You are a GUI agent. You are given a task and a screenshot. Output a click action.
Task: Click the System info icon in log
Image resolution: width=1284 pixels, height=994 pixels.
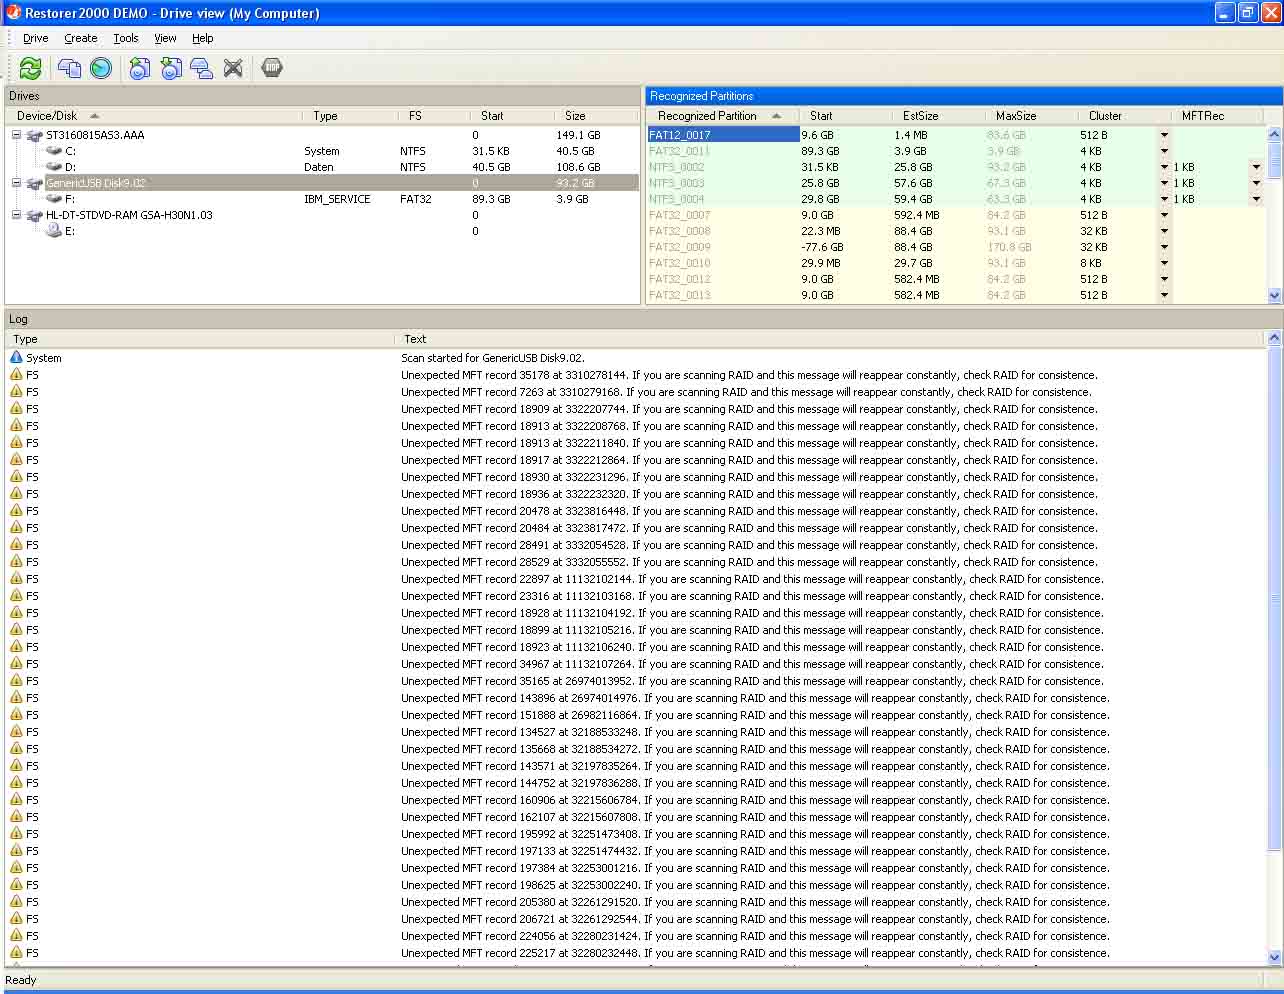[x=16, y=357]
